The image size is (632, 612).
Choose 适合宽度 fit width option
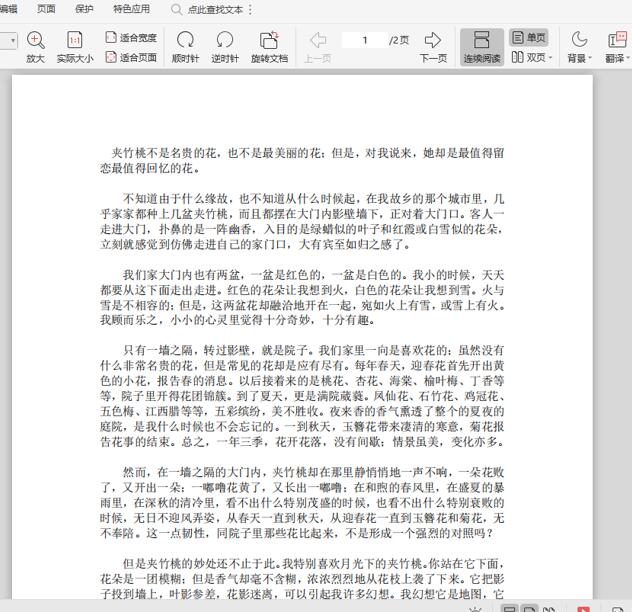pos(131,38)
